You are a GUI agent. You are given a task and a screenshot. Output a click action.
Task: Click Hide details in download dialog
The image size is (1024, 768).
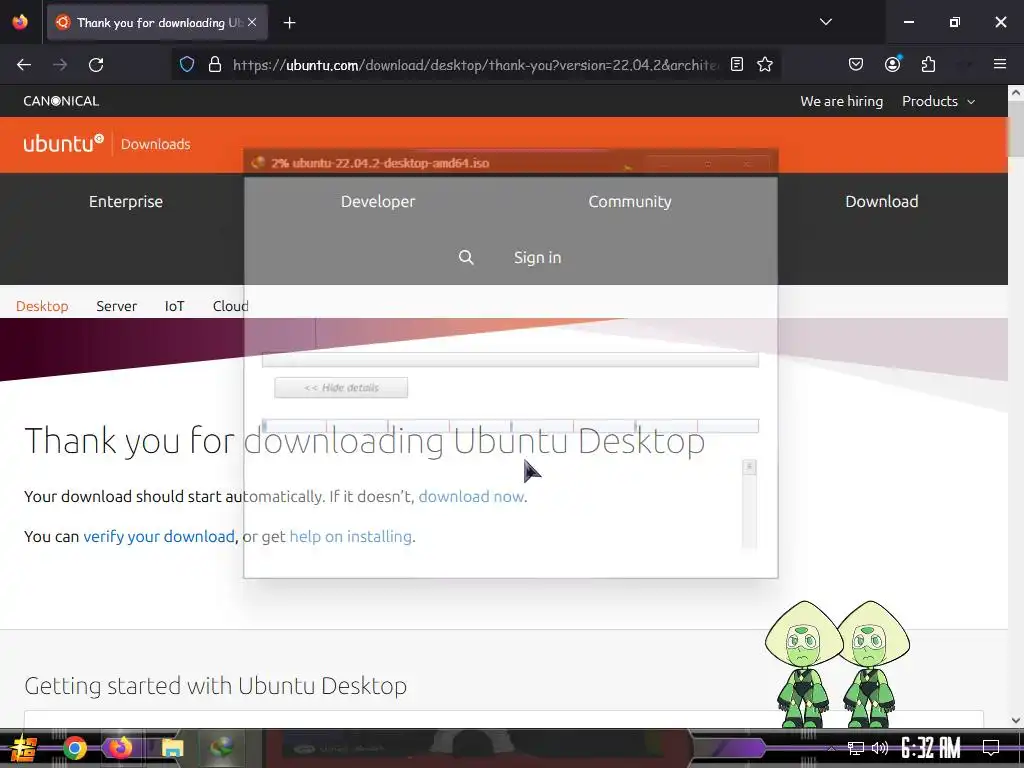(x=341, y=388)
